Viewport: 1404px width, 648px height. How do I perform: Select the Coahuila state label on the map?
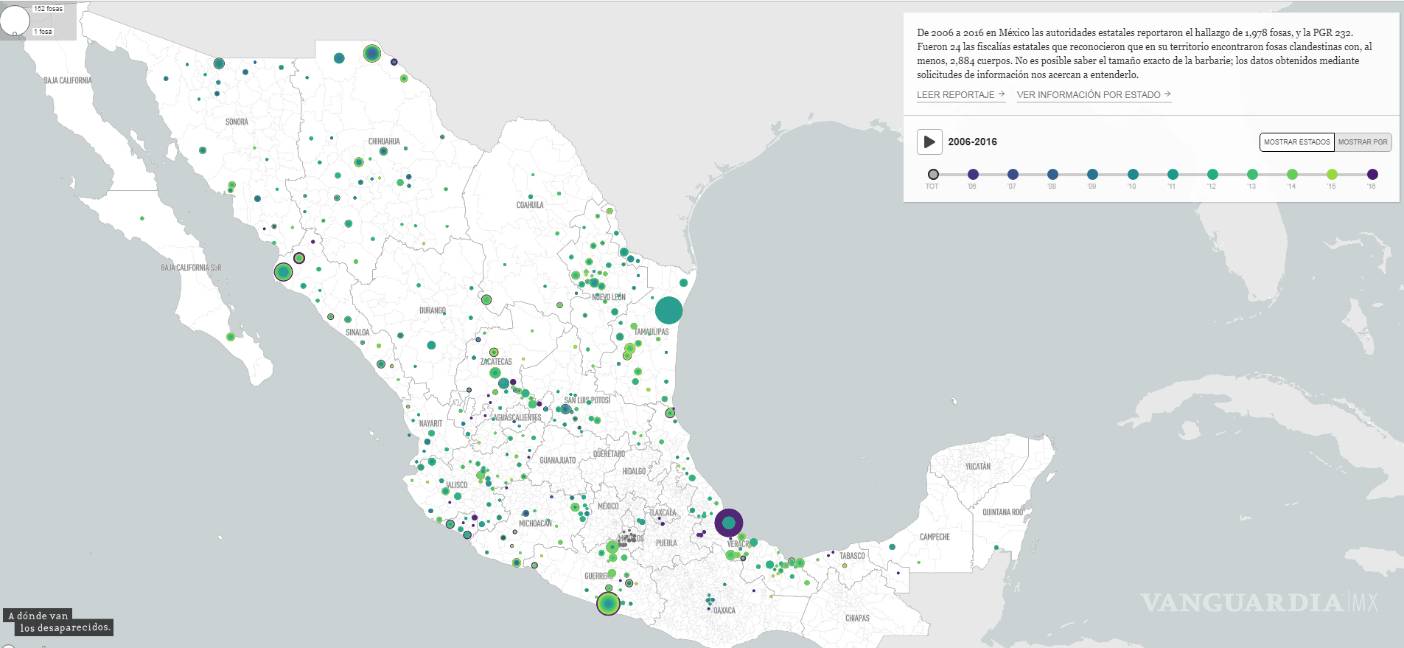pyautogui.click(x=530, y=205)
